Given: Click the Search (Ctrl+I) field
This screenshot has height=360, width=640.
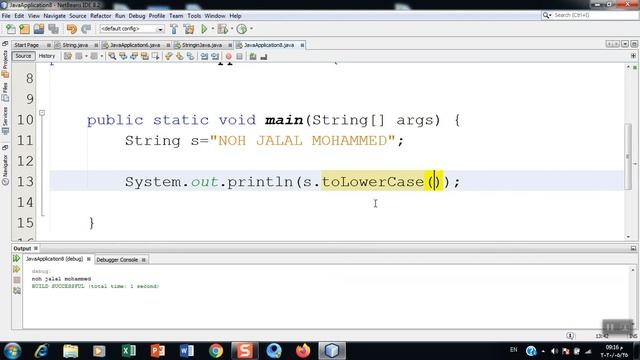Looking at the screenshot, I should pos(590,15).
